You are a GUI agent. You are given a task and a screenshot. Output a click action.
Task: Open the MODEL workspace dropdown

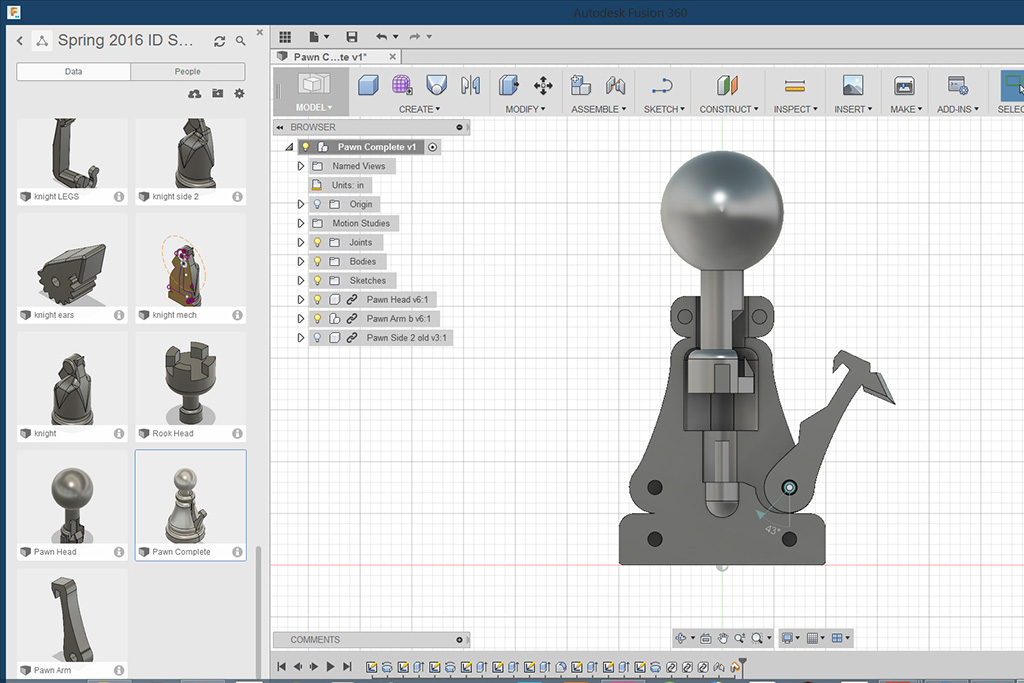pos(313,107)
